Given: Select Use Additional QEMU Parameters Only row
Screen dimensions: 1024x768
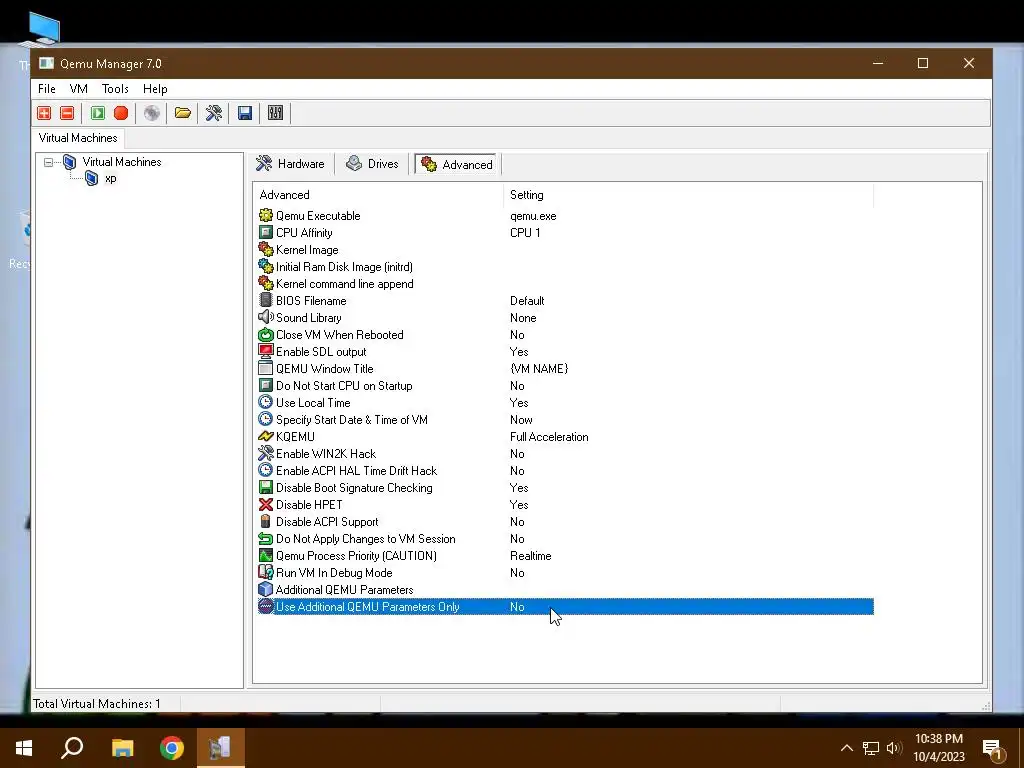Looking at the screenshot, I should [566, 606].
